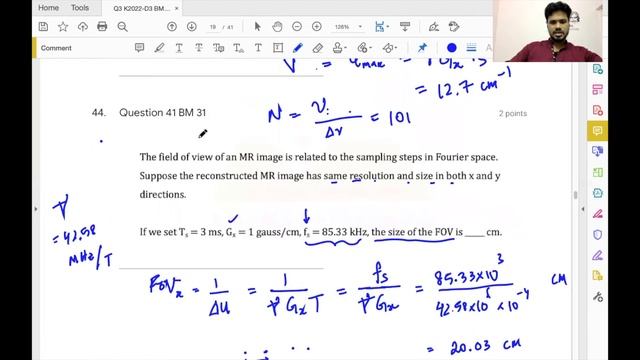Click the Save file icon
Screen dimensions: 640x360
[x=43, y=27]
